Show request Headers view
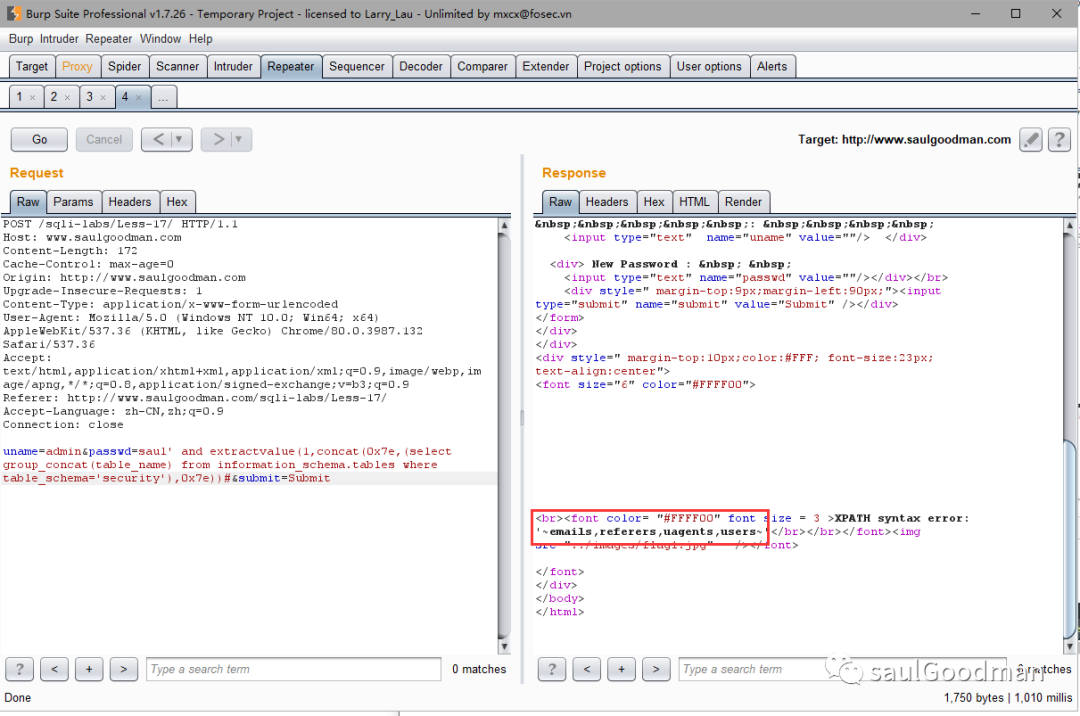 coord(129,202)
